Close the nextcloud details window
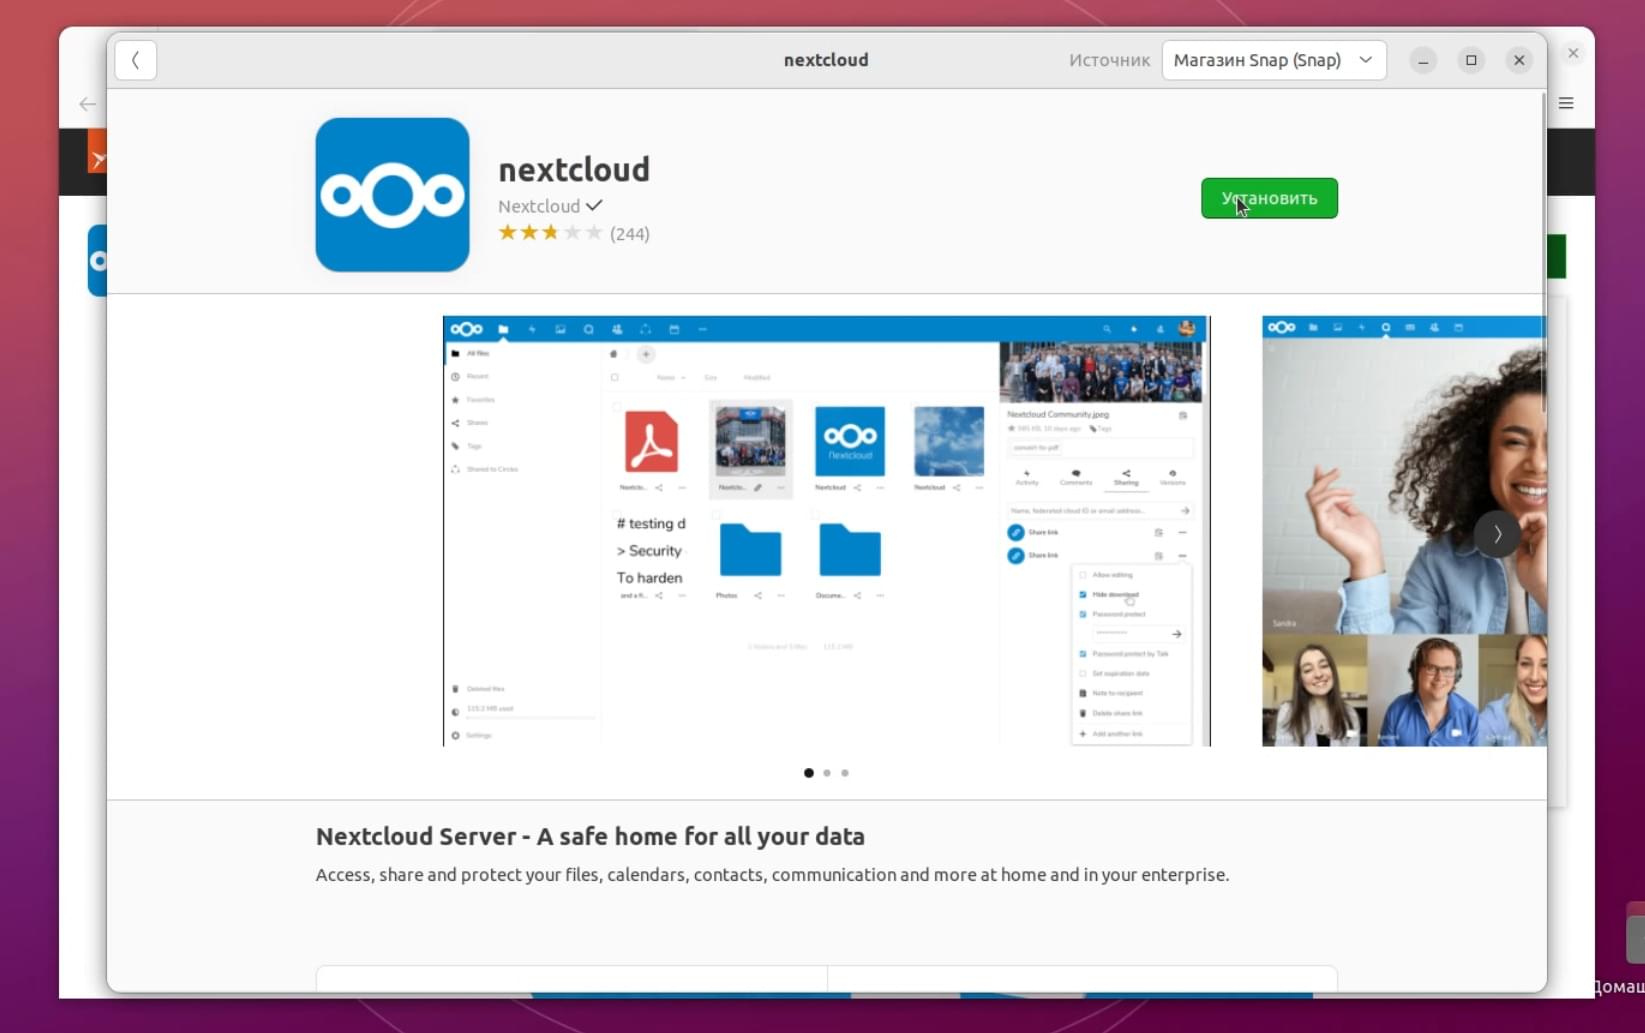This screenshot has width=1645, height=1033. click(x=1519, y=60)
